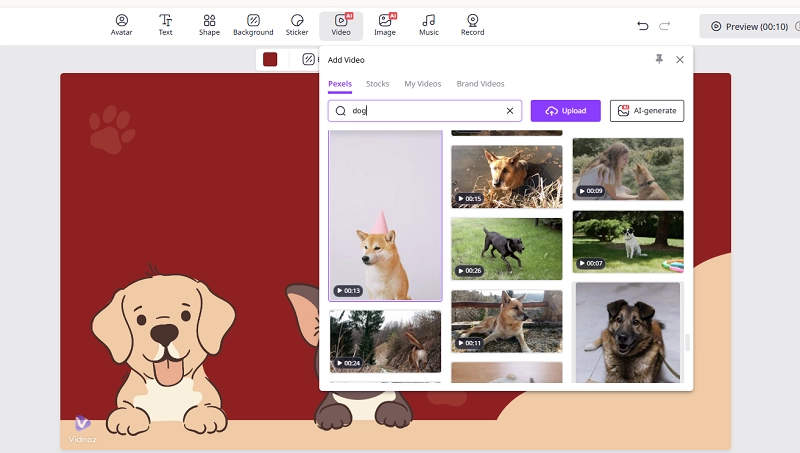The width and height of the screenshot is (800, 453).
Task: Select the German shepherd video 00:15
Action: point(507,177)
